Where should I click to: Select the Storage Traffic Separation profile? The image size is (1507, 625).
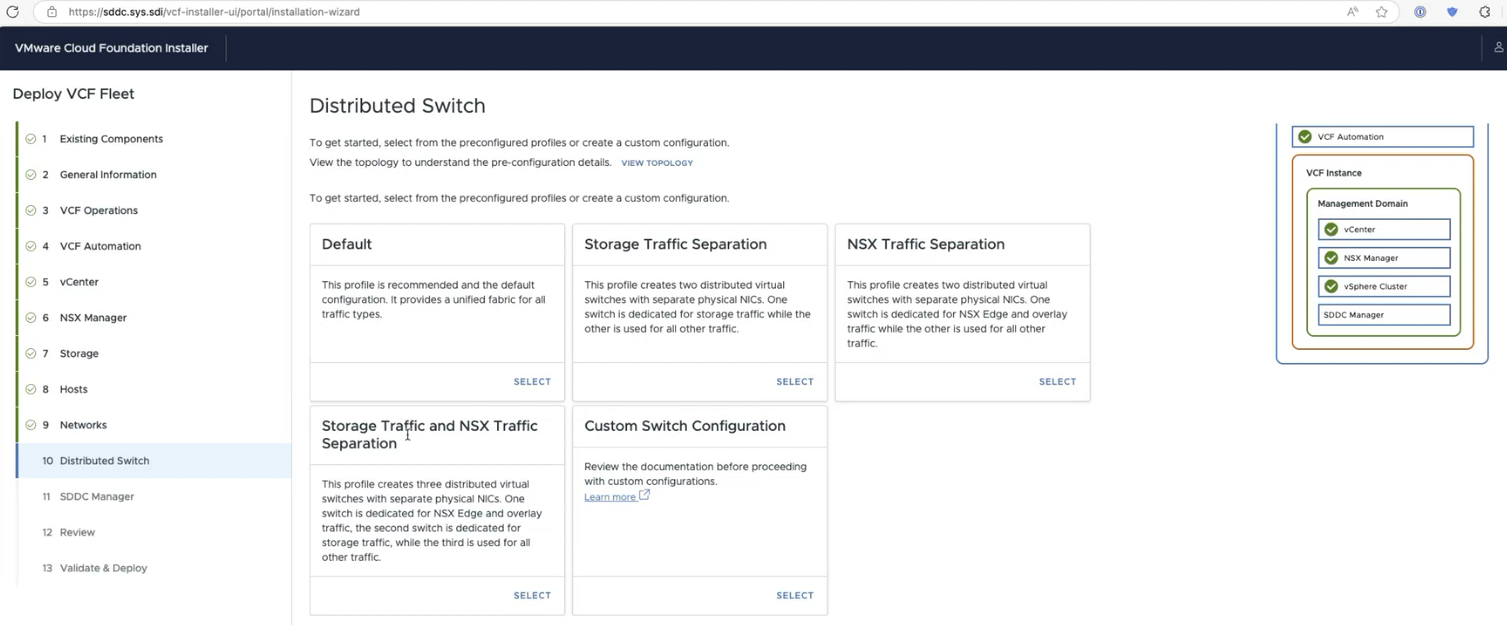pyautogui.click(x=795, y=382)
